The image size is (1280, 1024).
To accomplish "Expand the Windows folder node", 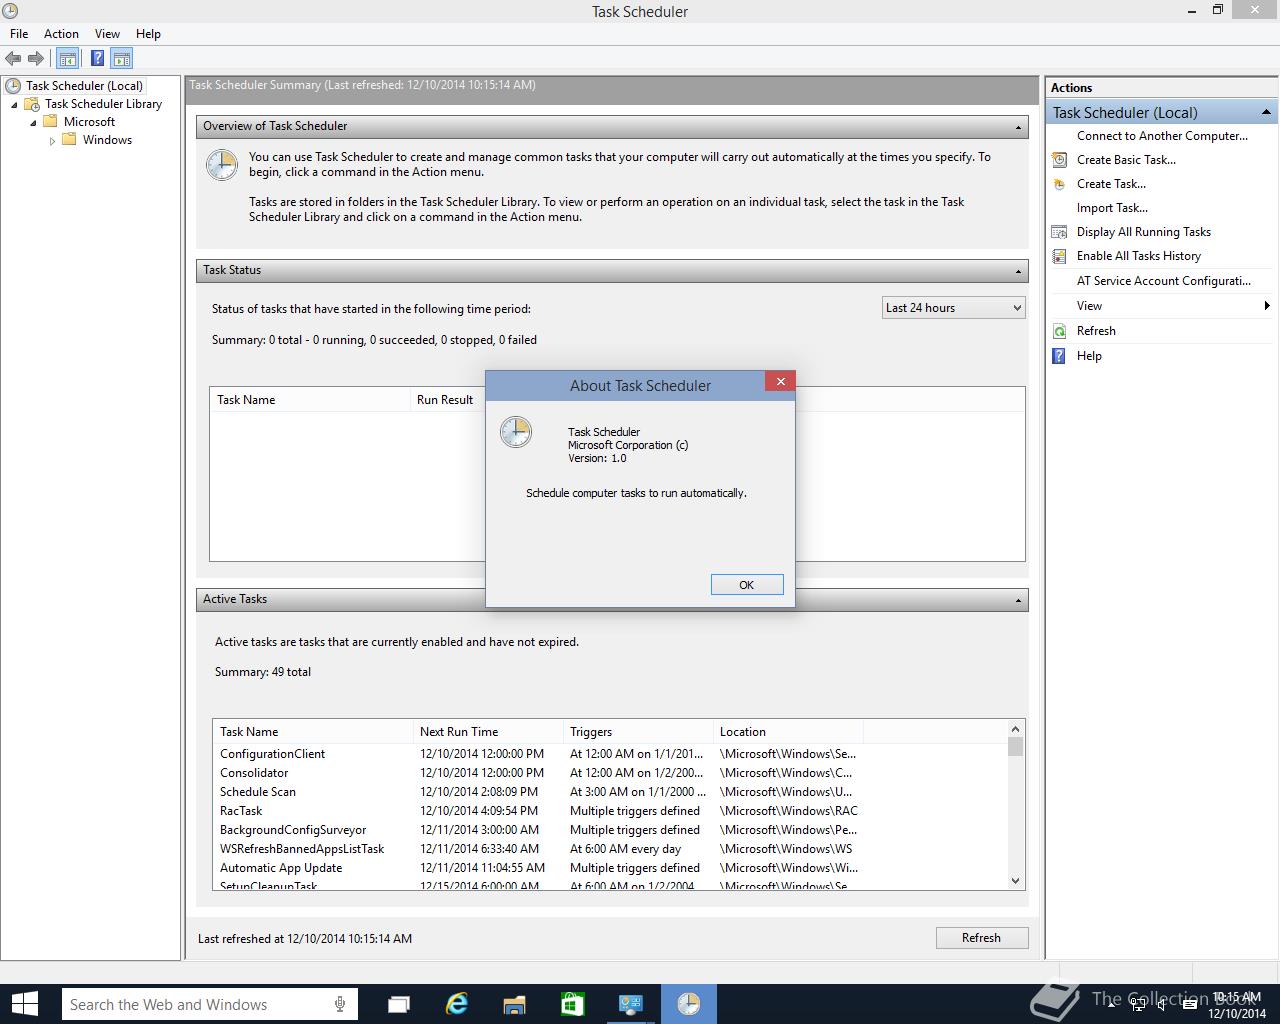I will coord(52,141).
